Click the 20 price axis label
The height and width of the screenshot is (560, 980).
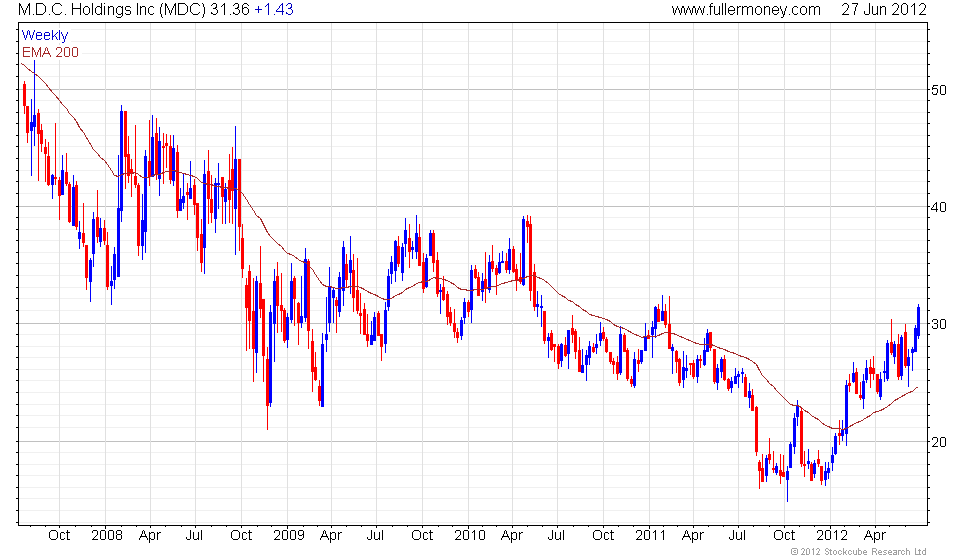pos(939,442)
